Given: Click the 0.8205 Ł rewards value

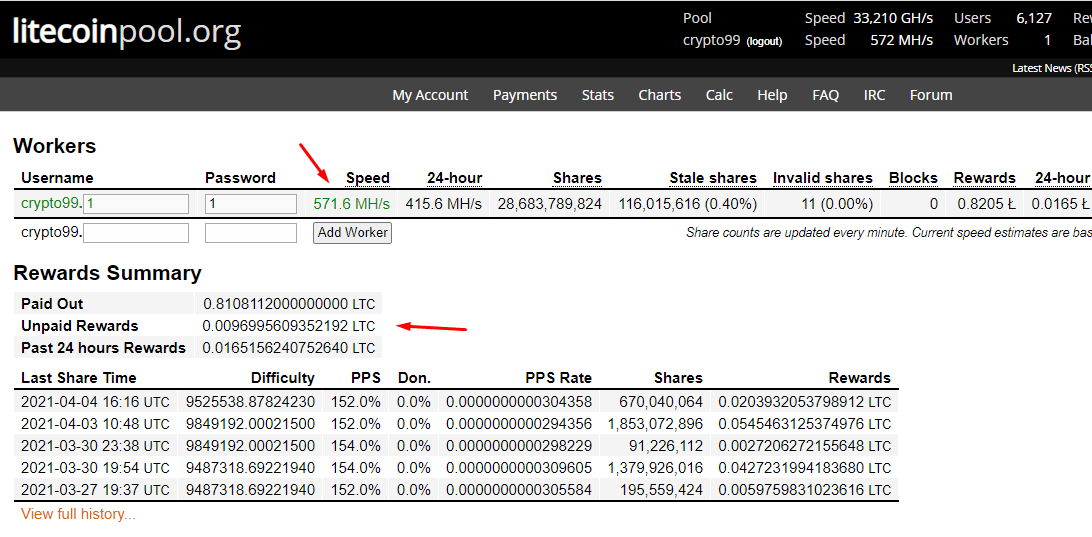Looking at the screenshot, I should (985, 204).
